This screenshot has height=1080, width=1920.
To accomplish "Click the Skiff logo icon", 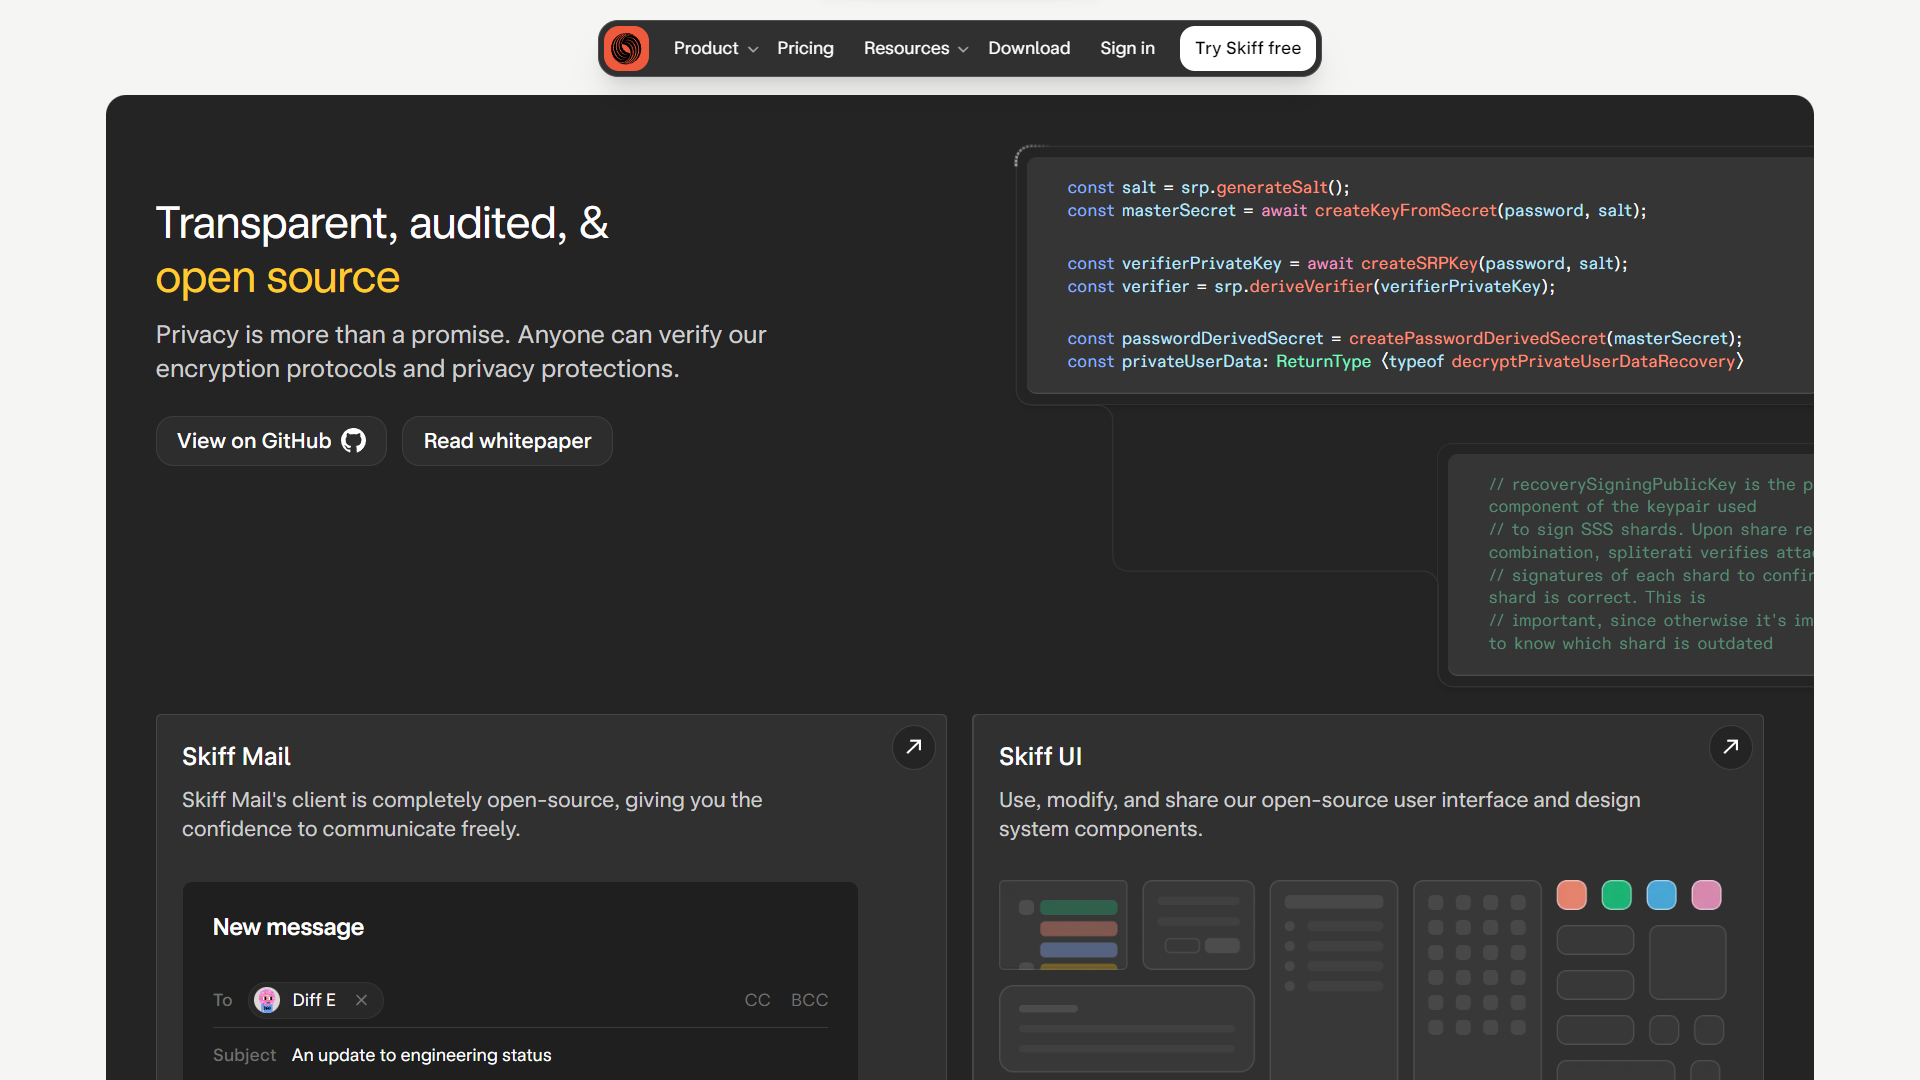I will click(x=627, y=48).
